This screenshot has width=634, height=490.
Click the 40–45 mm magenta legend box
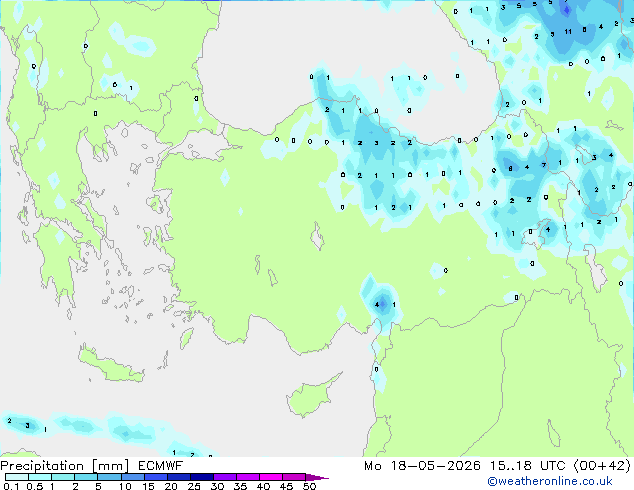(271, 477)
